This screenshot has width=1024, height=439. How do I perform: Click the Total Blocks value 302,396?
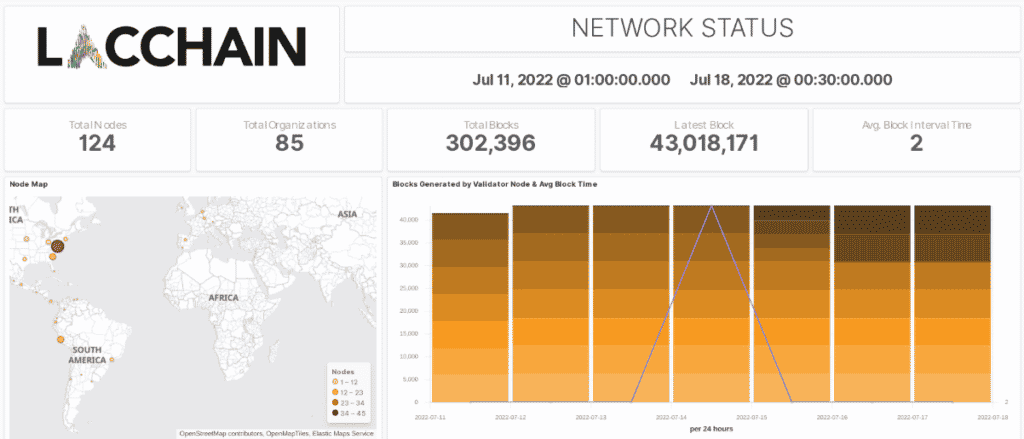coord(490,143)
